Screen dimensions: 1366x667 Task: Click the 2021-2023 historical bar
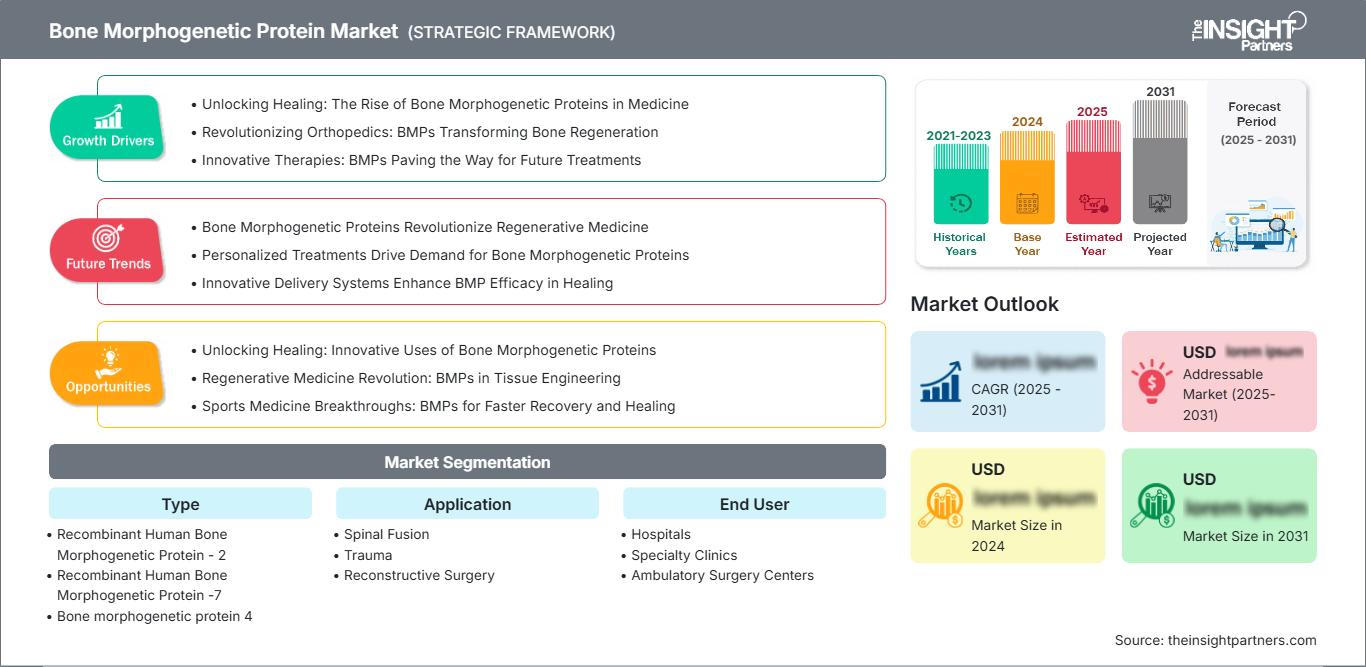[x=960, y=184]
